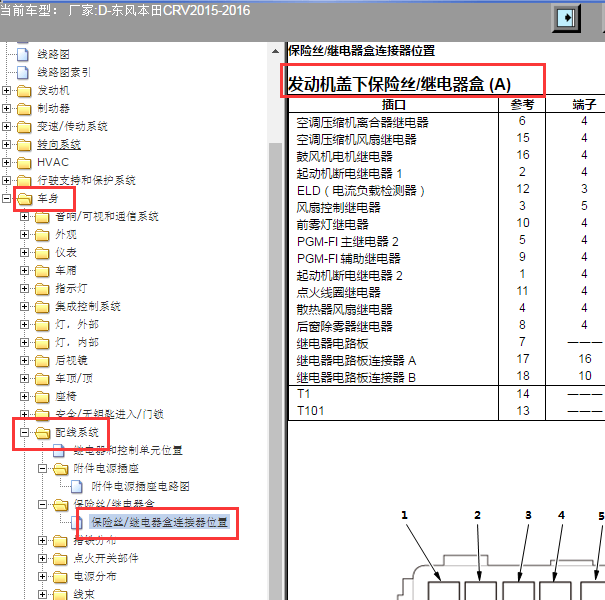Open the 线路图 document
Screen dimensions: 605x600
pyautogui.click(x=53, y=54)
